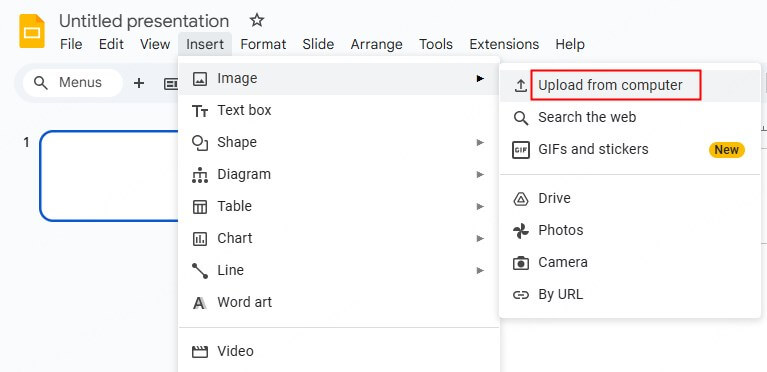Click the Search the web magnifier icon

[x=520, y=118]
